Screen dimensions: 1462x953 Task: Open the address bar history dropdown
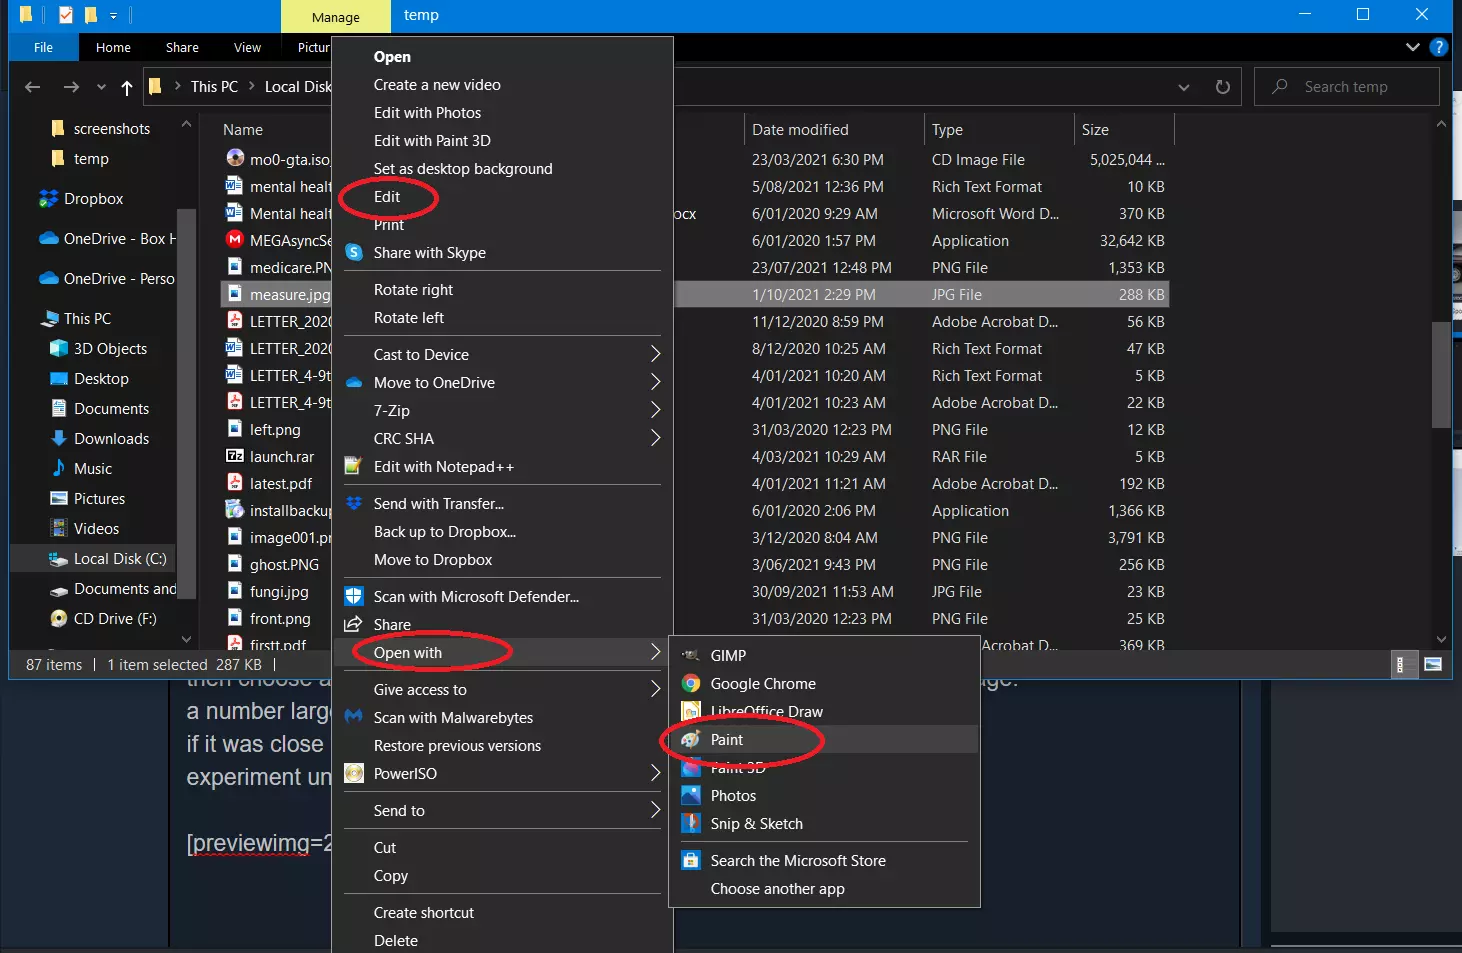coord(1184,87)
